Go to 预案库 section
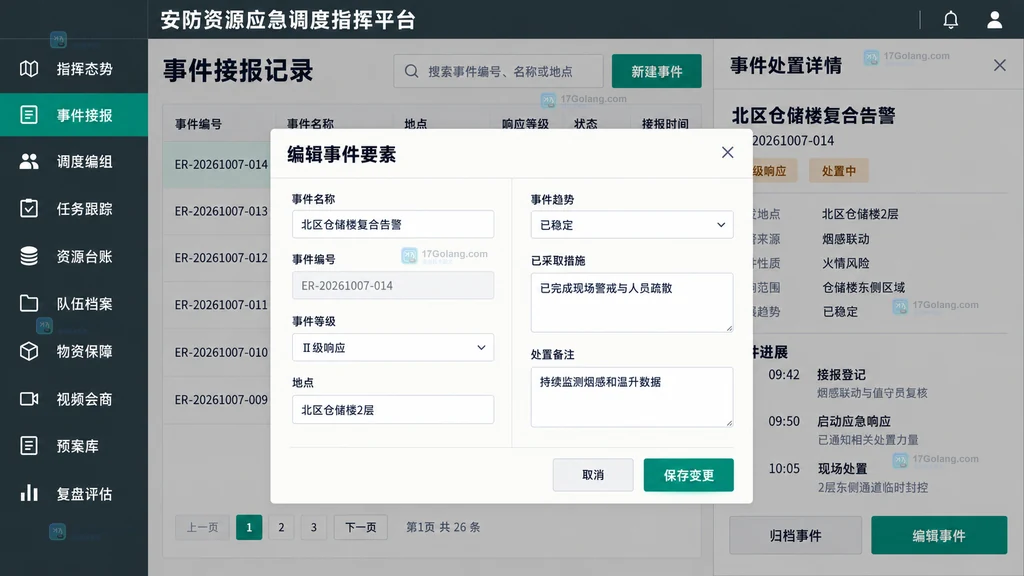Screen dimensions: 1024x576 click(74, 446)
